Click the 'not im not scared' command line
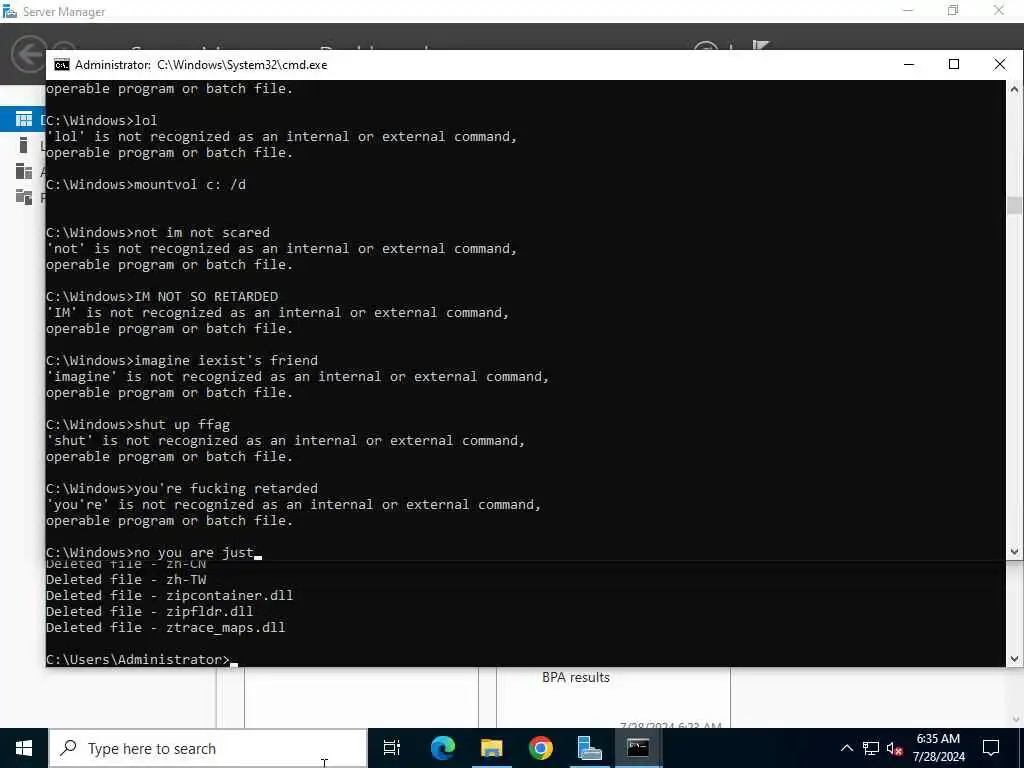 click(x=158, y=232)
